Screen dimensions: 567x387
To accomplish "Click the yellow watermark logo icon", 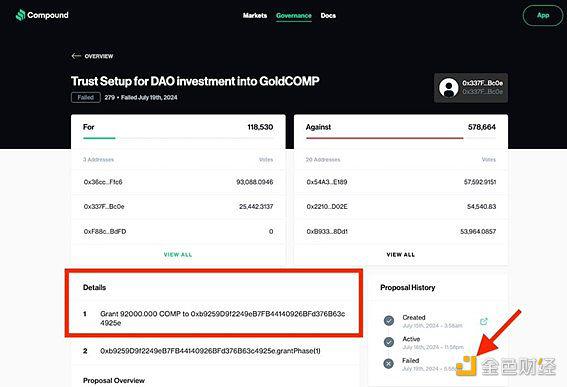I will tap(466, 366).
